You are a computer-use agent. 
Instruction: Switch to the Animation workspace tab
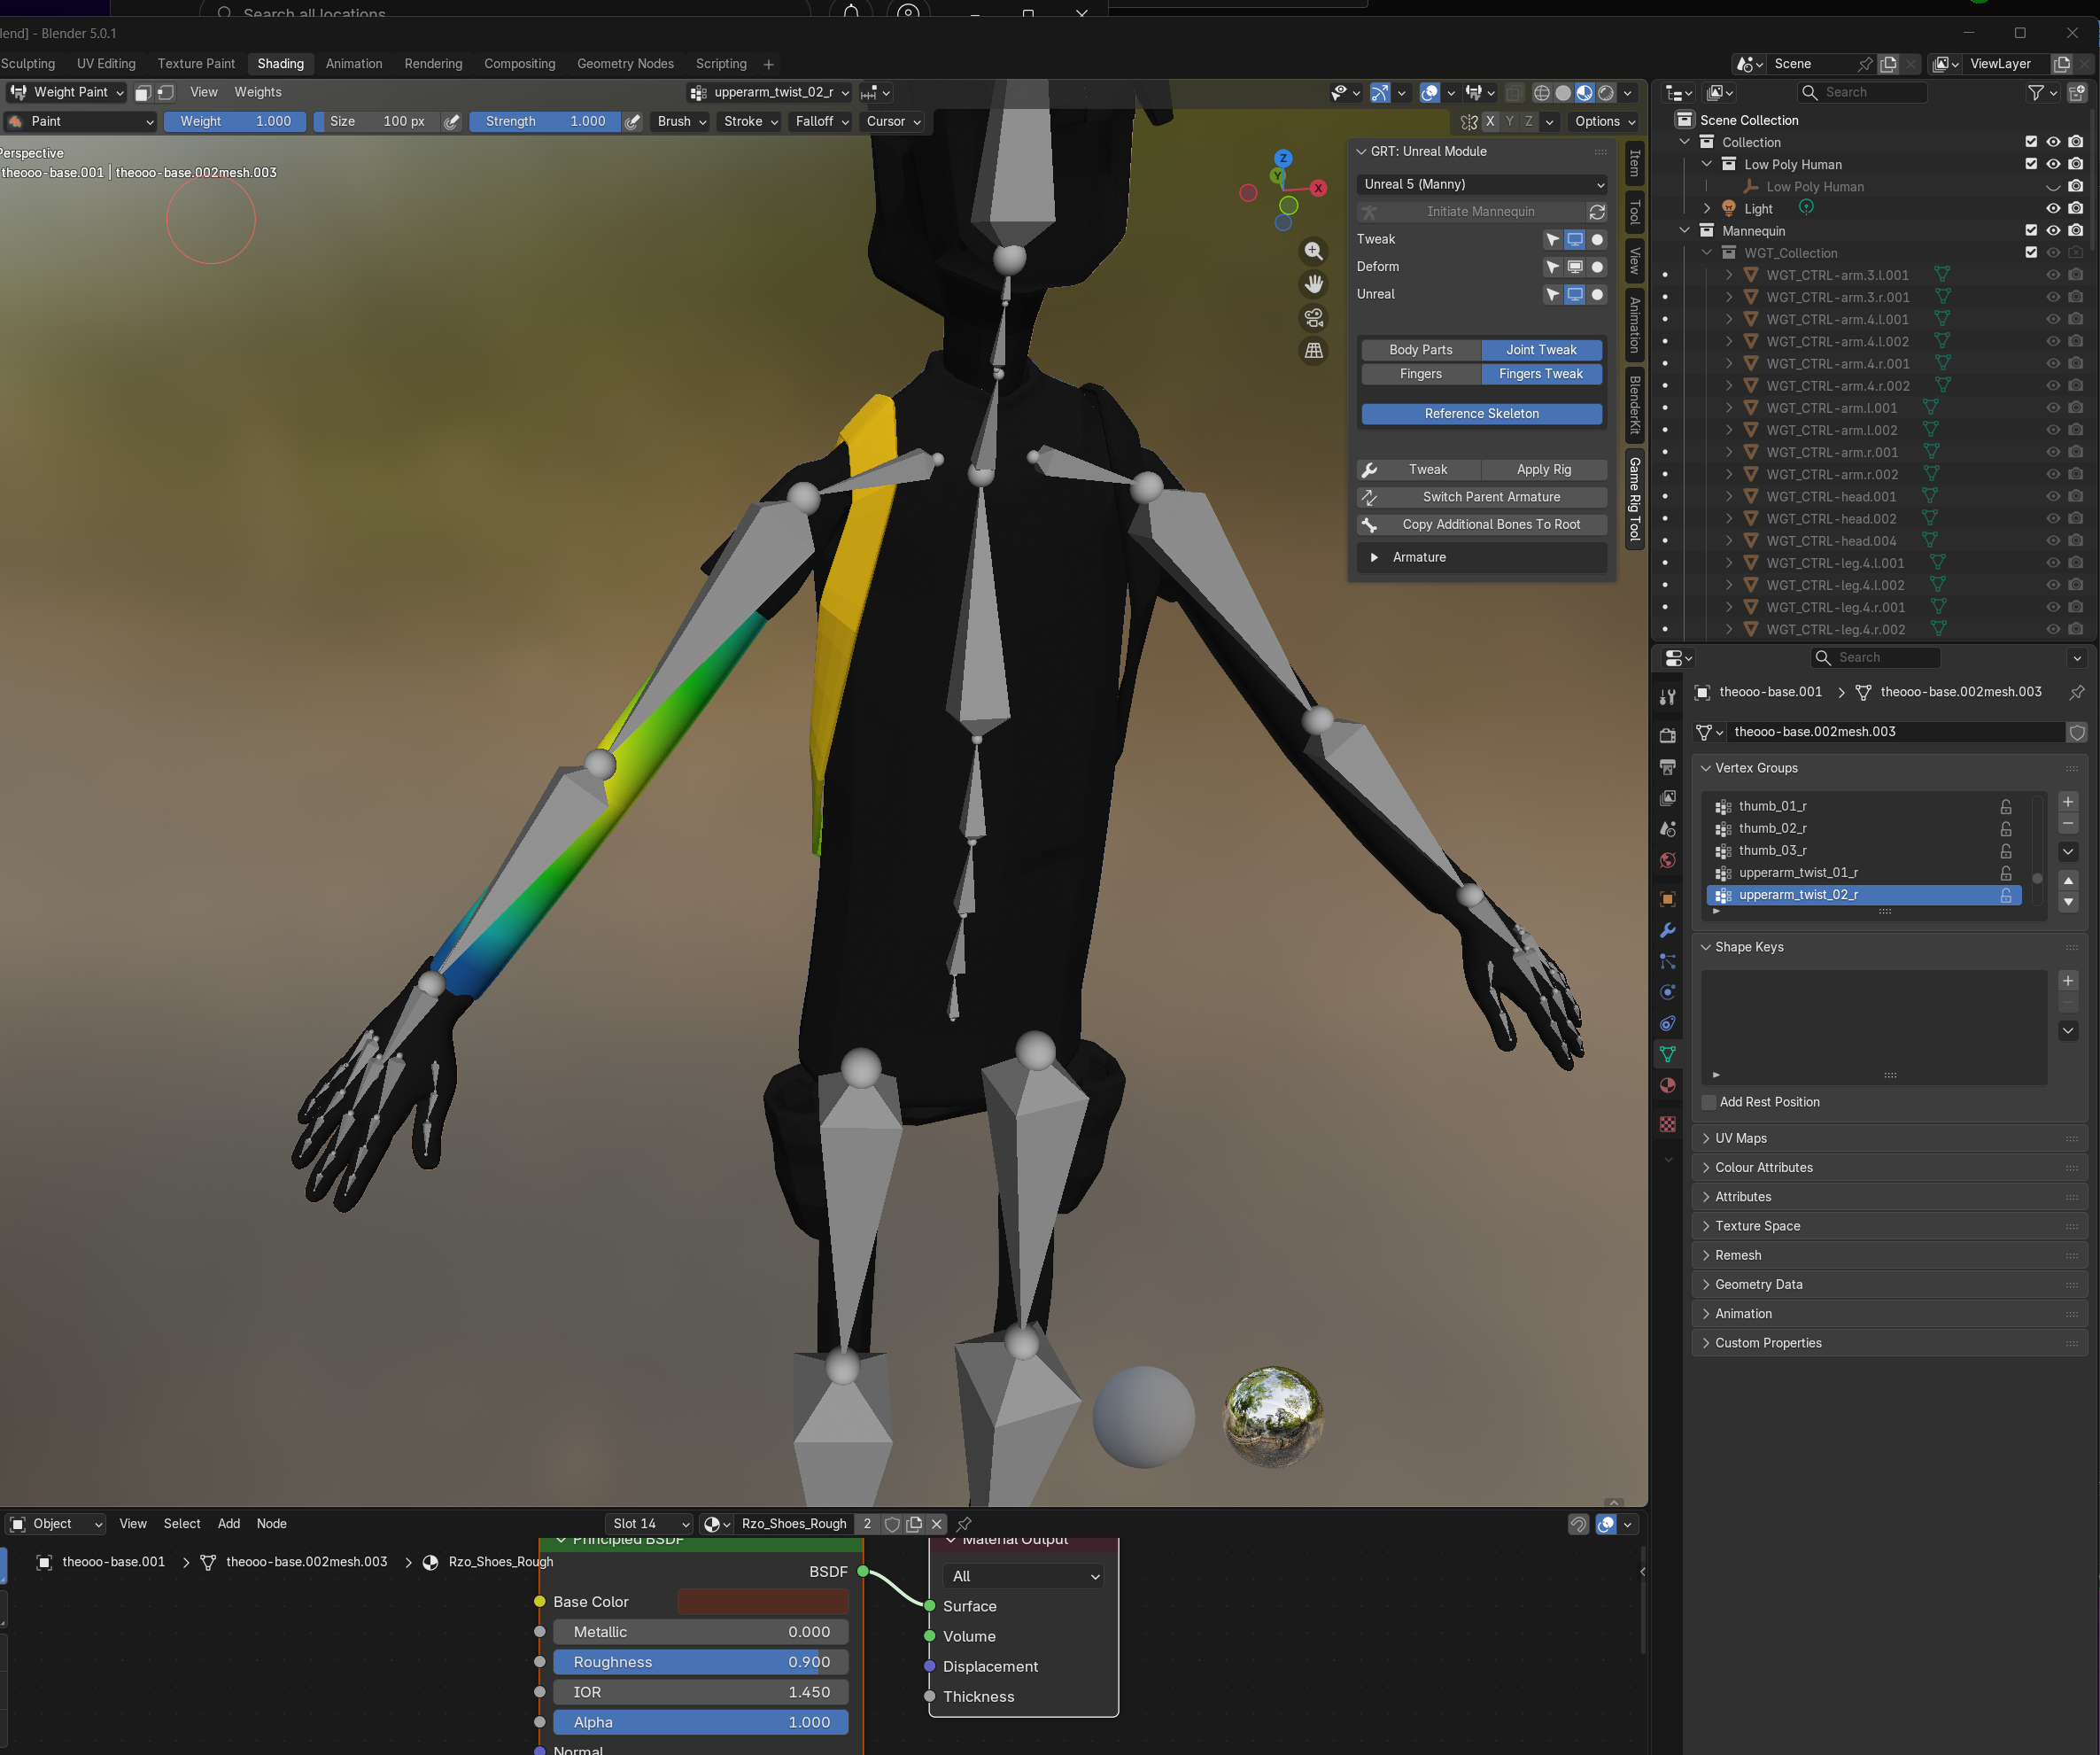click(x=353, y=64)
